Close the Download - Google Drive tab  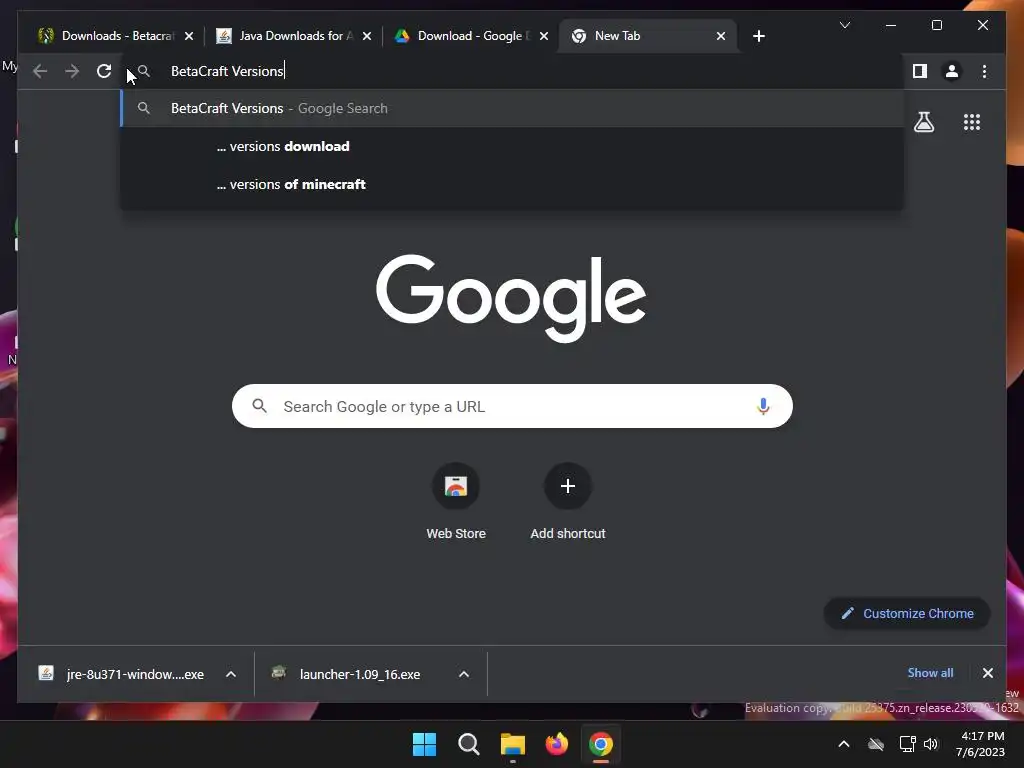[x=544, y=36]
